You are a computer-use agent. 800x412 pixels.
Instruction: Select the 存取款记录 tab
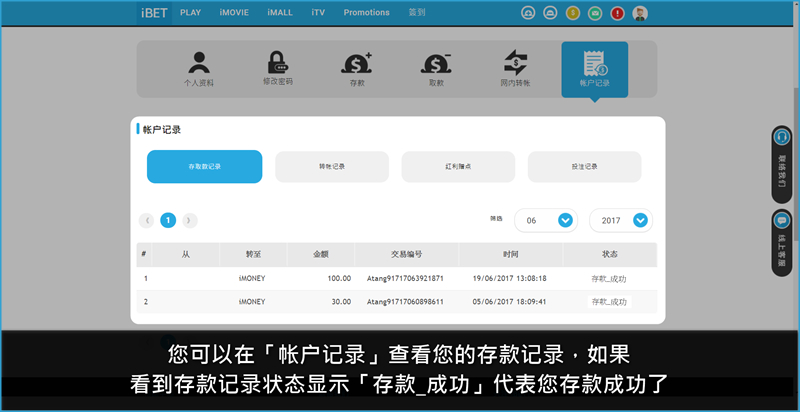coord(205,166)
